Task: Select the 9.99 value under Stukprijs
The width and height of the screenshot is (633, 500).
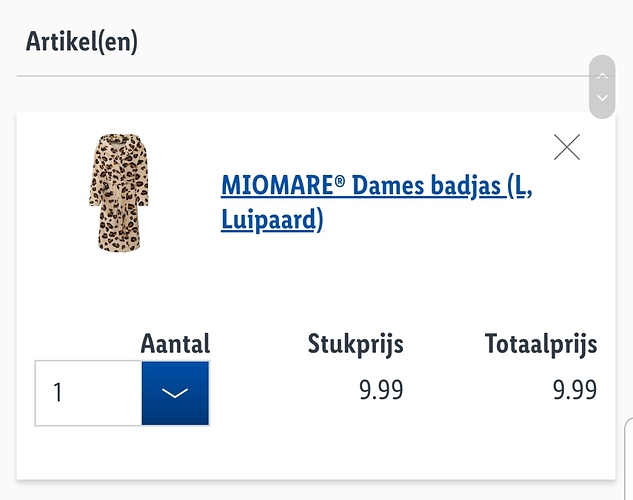Action: tap(381, 390)
